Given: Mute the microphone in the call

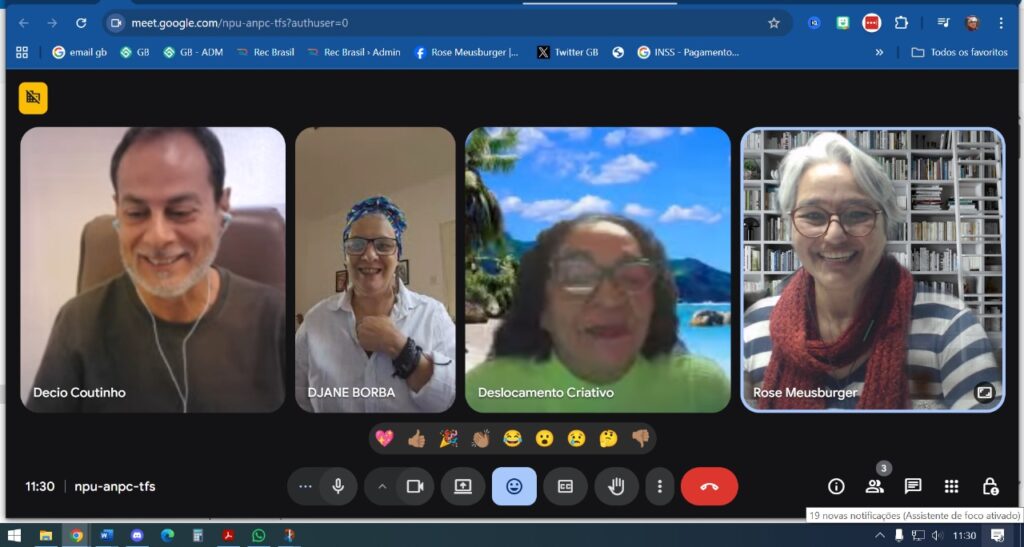Looking at the screenshot, I should coord(338,486).
